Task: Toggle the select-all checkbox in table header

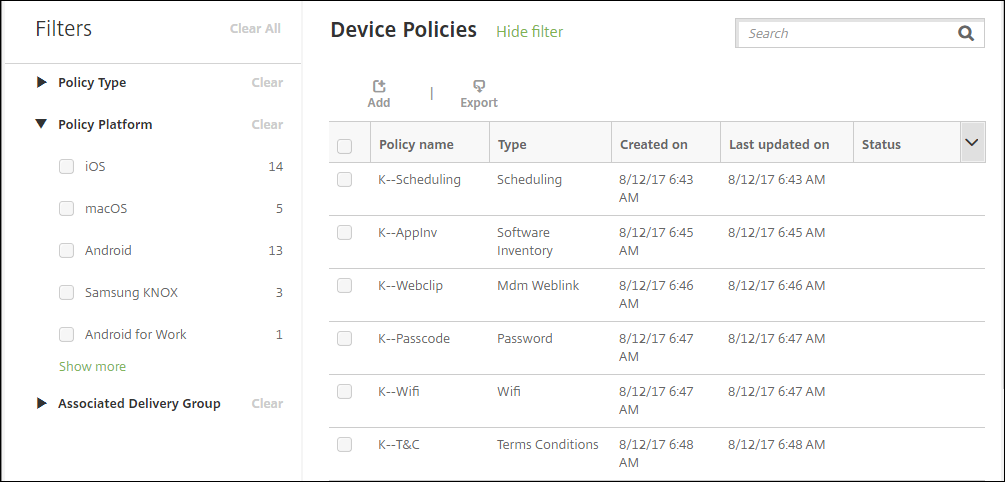Action: click(x=345, y=146)
